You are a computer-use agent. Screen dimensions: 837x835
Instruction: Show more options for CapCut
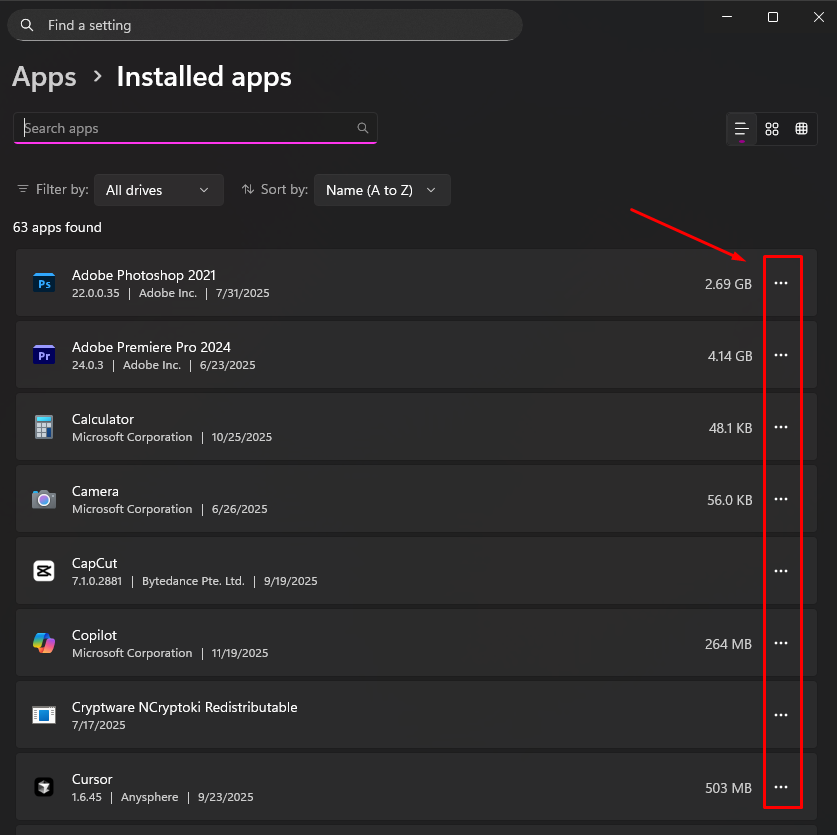781,571
